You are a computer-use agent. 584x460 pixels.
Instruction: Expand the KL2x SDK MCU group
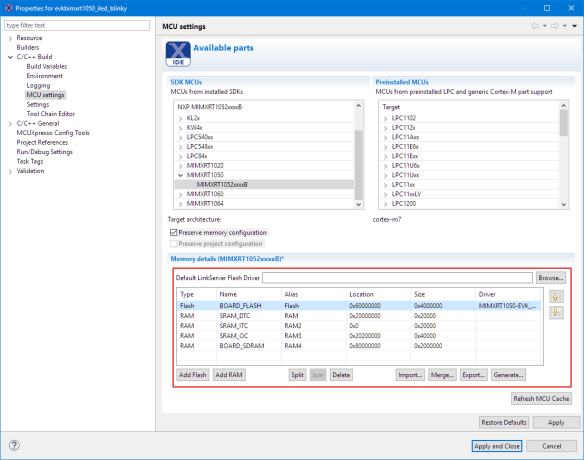coord(181,118)
